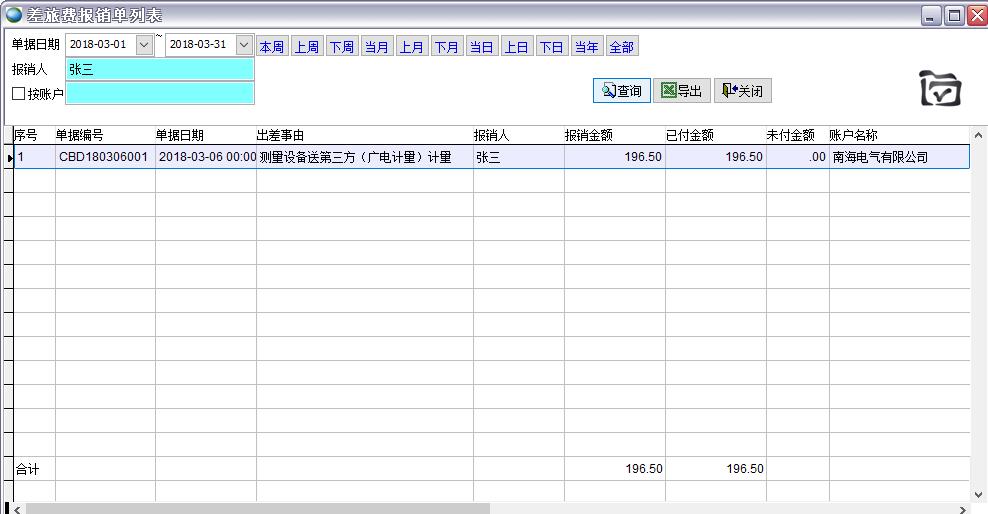The width and height of the screenshot is (988, 514).
Task: Select the 上月 date shortcut
Action: click(x=411, y=47)
